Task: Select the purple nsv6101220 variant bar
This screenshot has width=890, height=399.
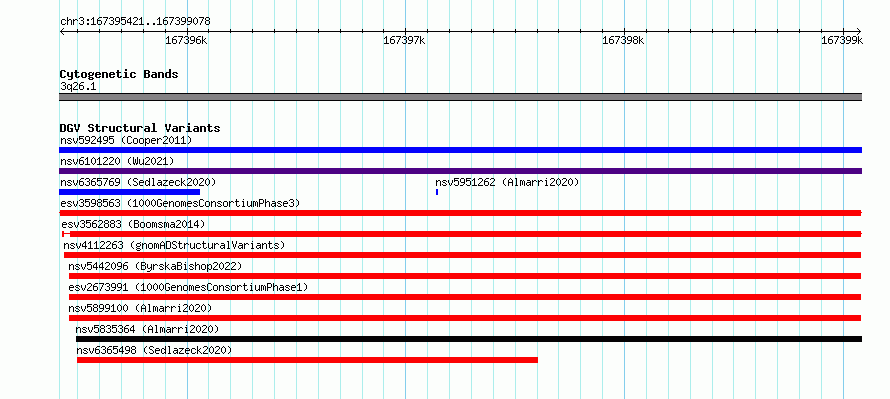Action: (x=460, y=171)
